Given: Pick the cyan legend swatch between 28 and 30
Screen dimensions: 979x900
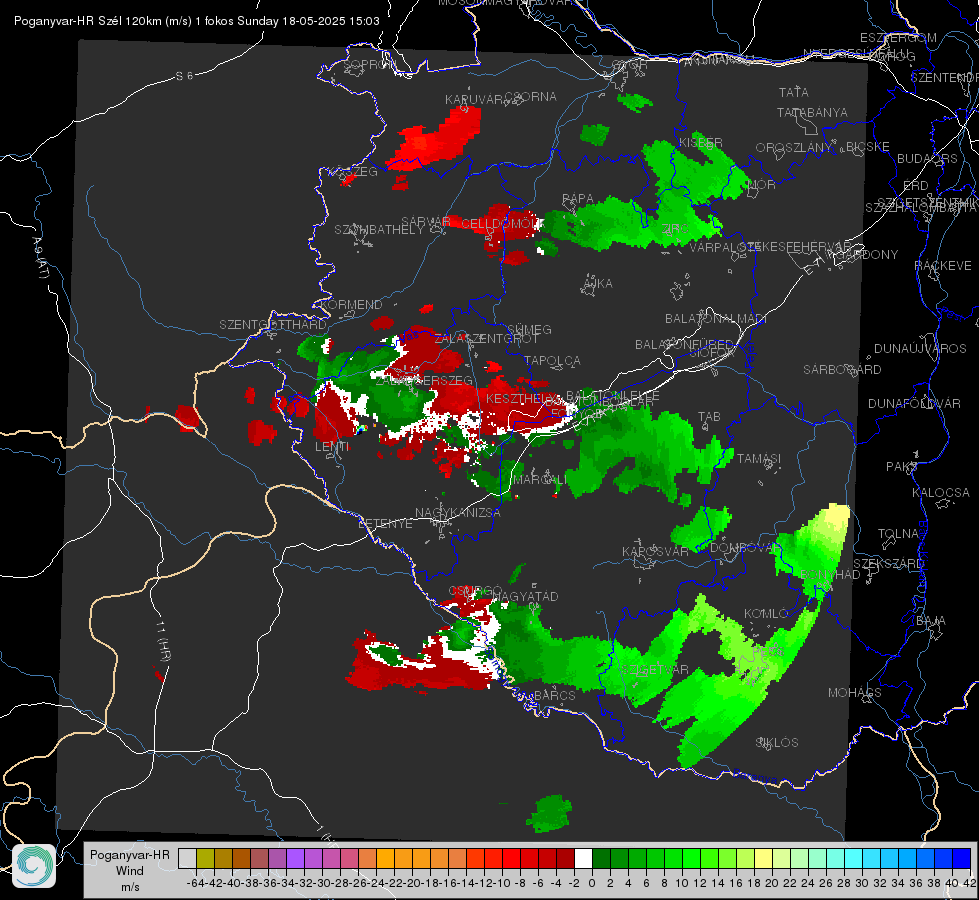Looking at the screenshot, I should (854, 858).
